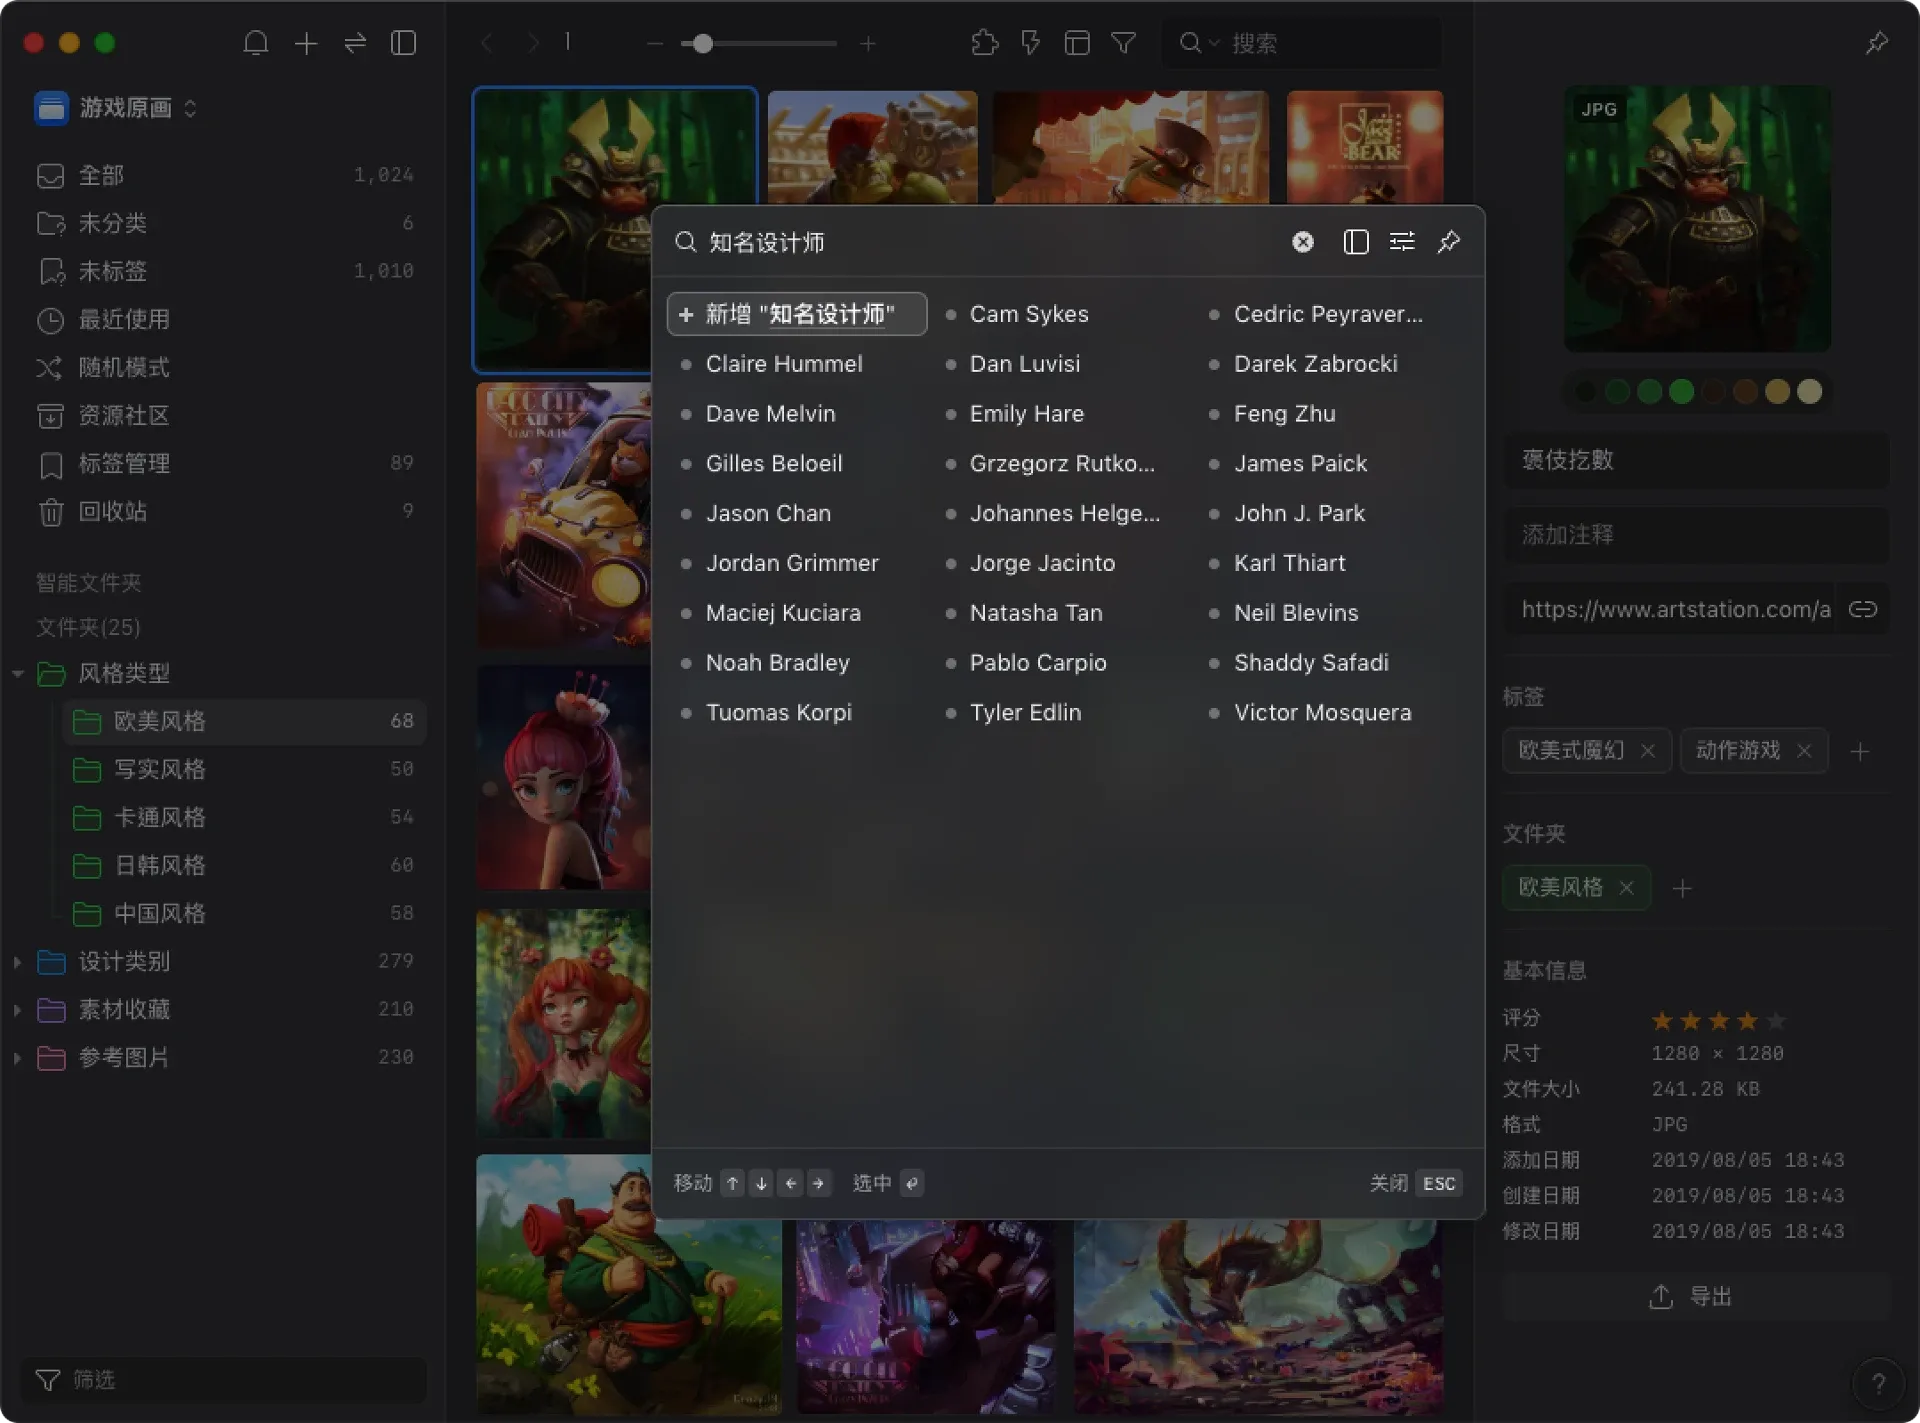This screenshot has height=1423, width=1920.
Task: Toggle the left sidebar layout icon
Action: [403, 43]
